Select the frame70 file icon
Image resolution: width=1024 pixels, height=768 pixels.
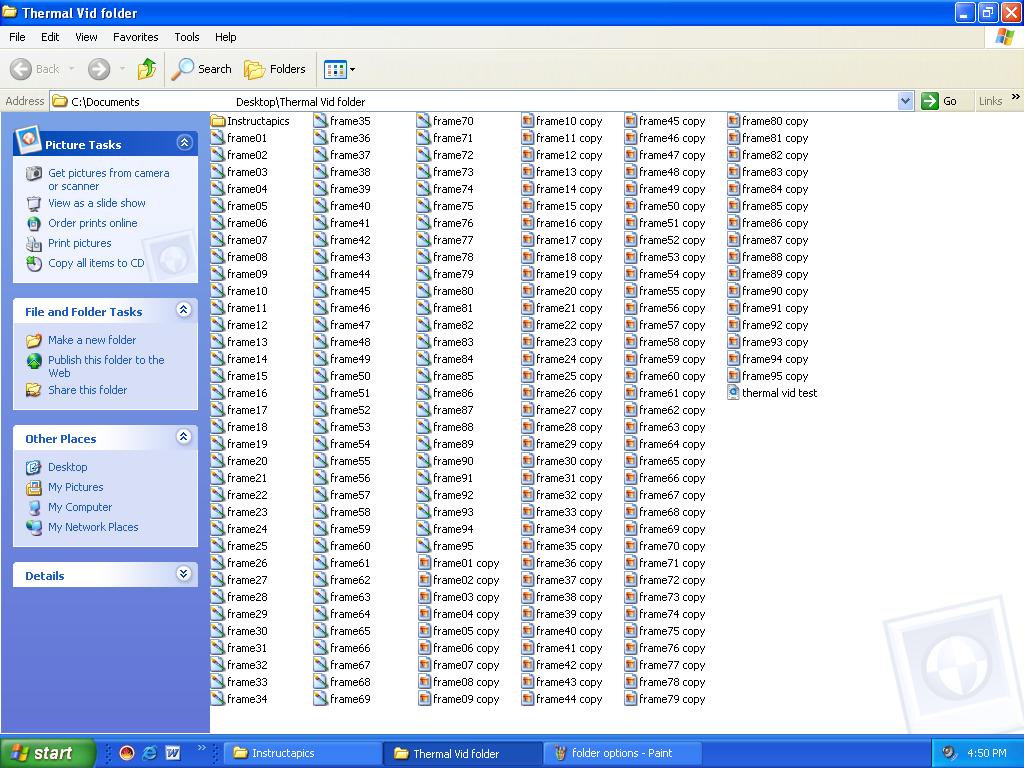(x=424, y=121)
